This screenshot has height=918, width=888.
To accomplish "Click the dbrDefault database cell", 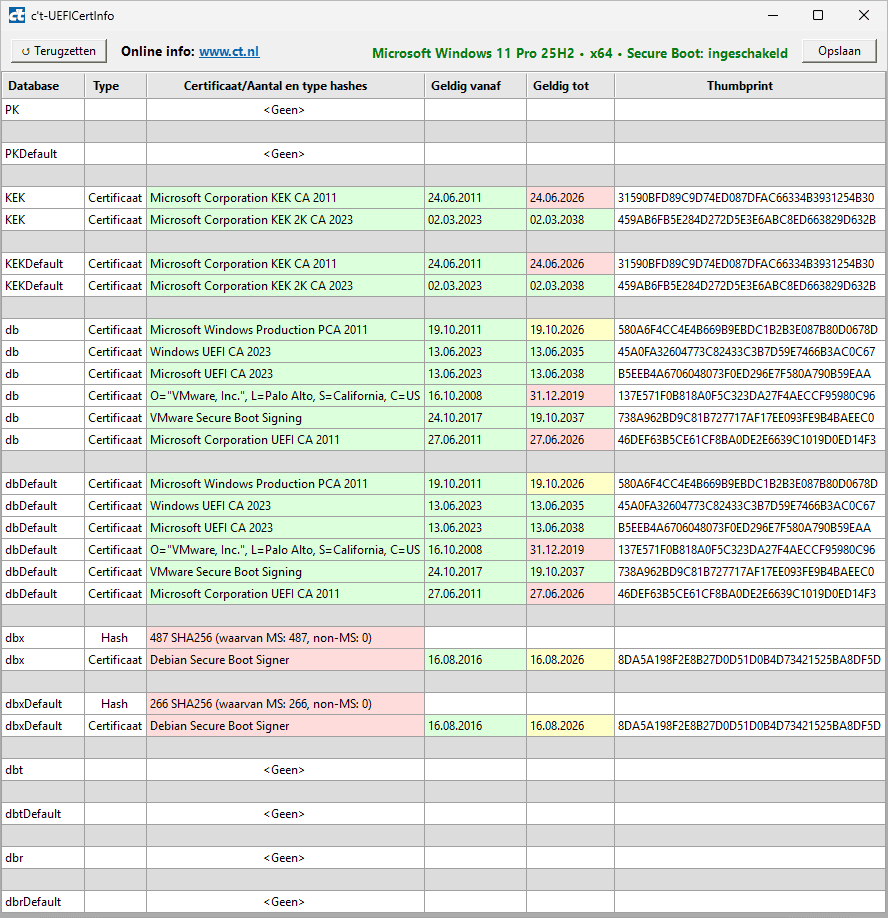I will click(x=43, y=902).
